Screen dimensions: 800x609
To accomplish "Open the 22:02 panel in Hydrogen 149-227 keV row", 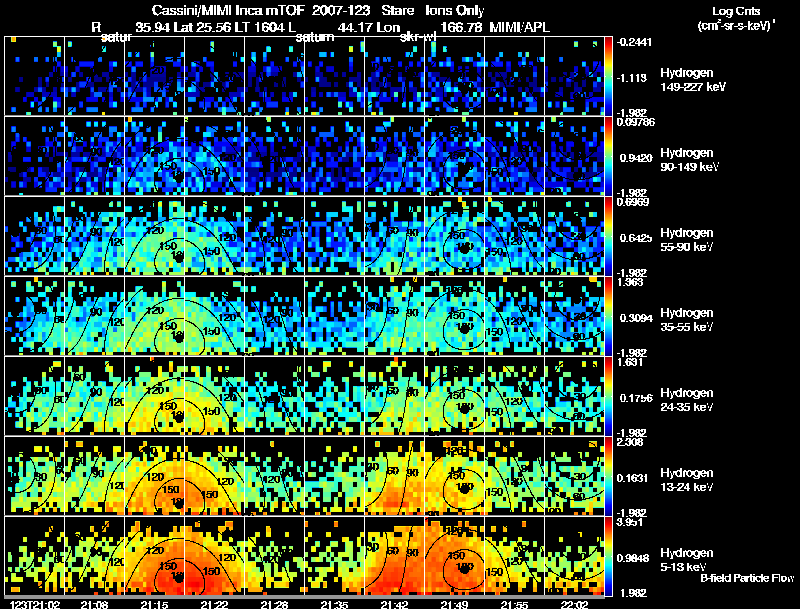I will (574, 76).
